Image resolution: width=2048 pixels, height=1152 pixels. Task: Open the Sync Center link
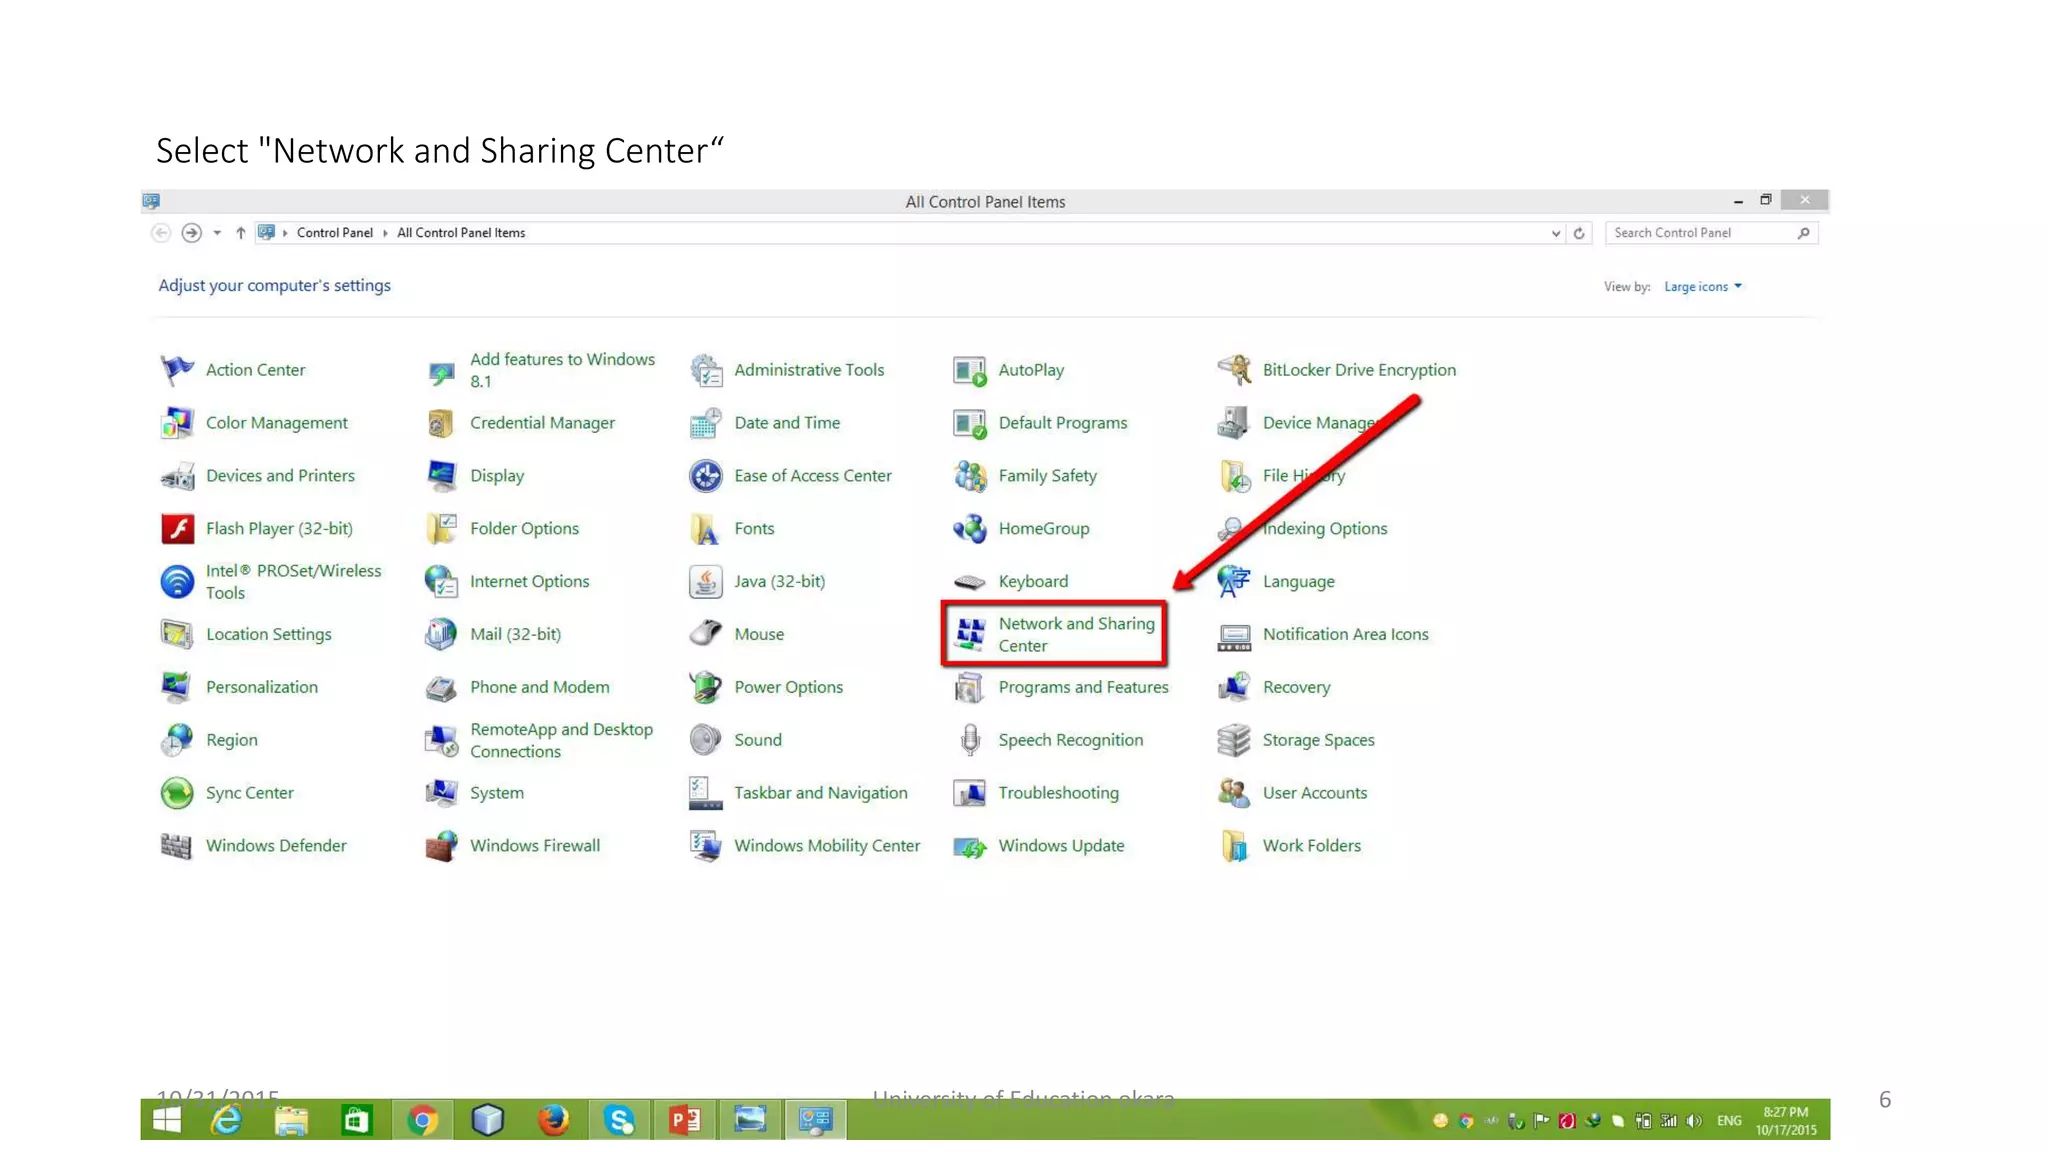point(249,794)
